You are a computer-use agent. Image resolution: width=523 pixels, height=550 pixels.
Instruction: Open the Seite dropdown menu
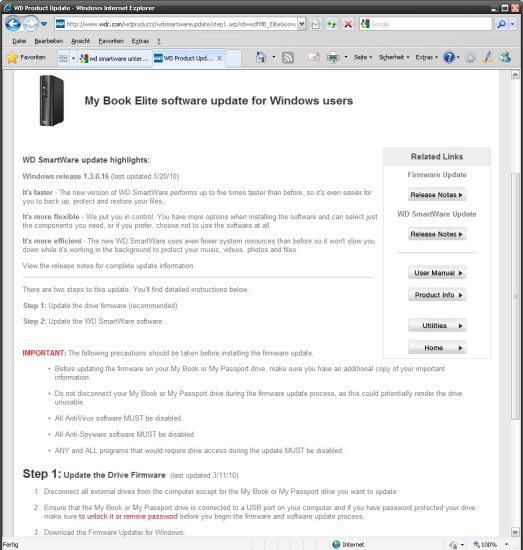(x=363, y=57)
